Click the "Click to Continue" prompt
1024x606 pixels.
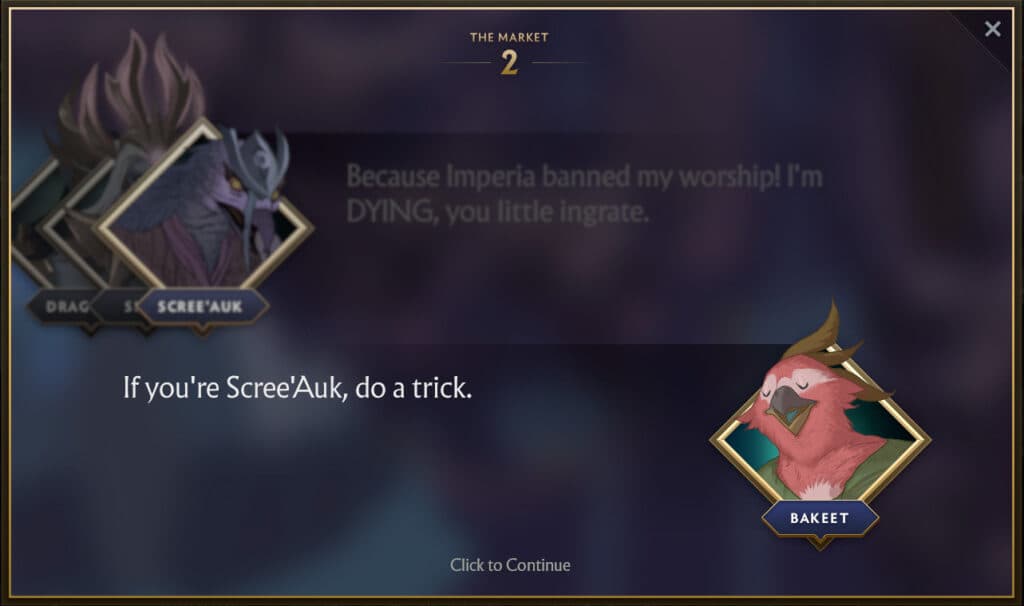[510, 565]
